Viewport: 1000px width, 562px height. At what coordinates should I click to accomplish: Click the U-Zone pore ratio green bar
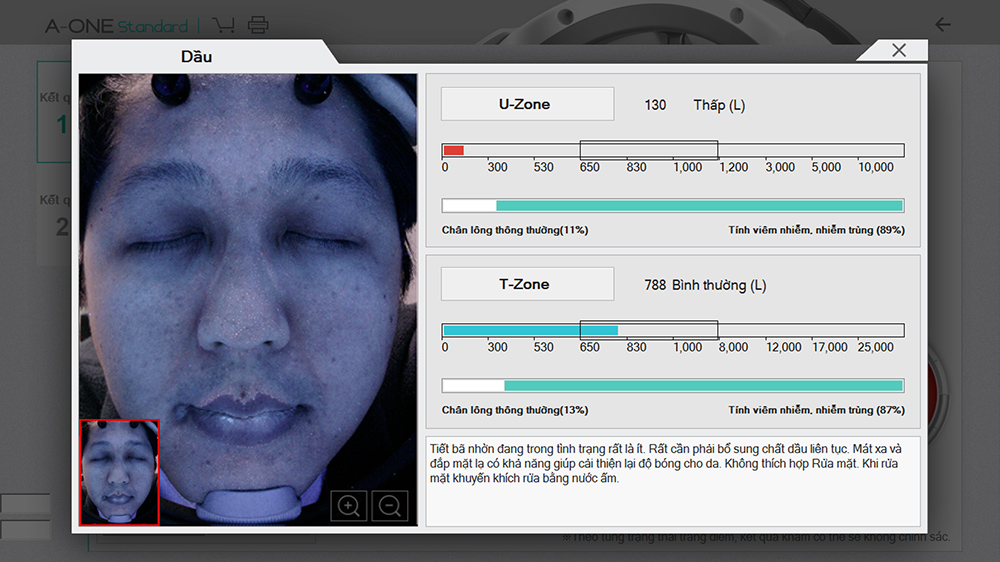[x=673, y=206]
